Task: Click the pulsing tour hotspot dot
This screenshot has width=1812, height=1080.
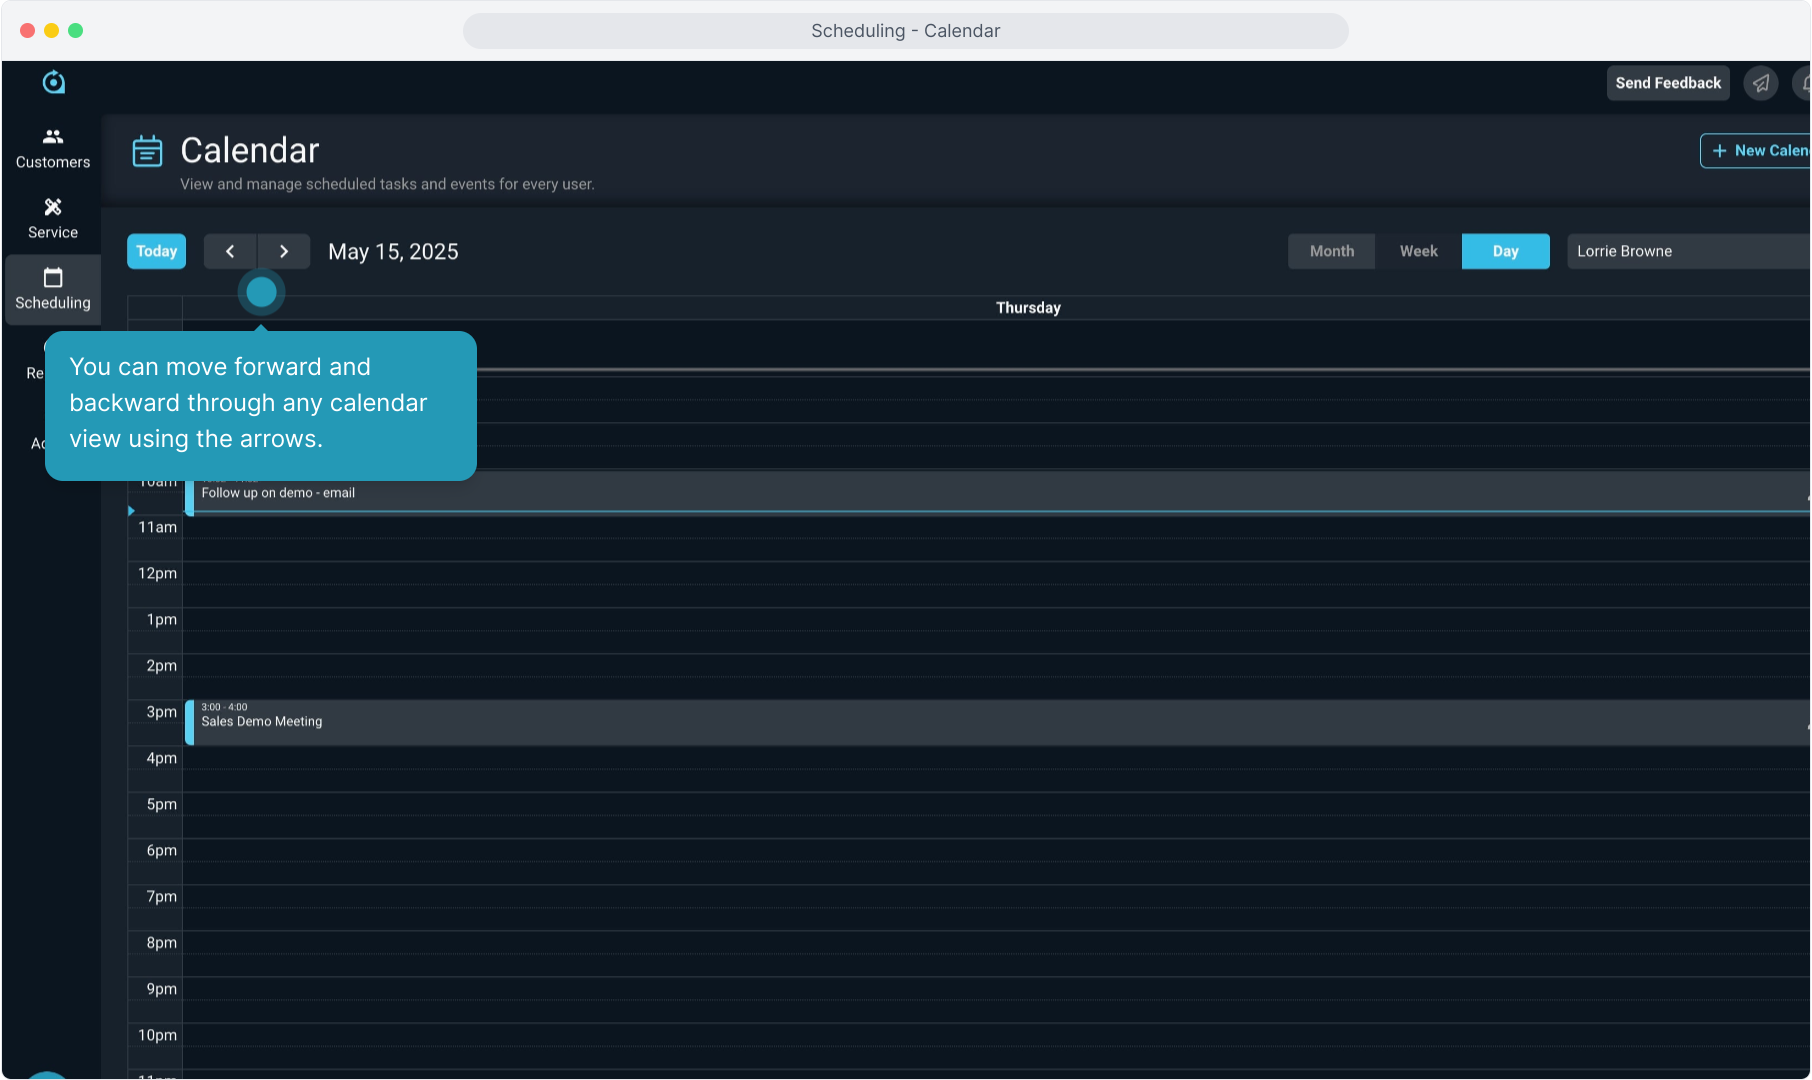Action: [x=261, y=293]
